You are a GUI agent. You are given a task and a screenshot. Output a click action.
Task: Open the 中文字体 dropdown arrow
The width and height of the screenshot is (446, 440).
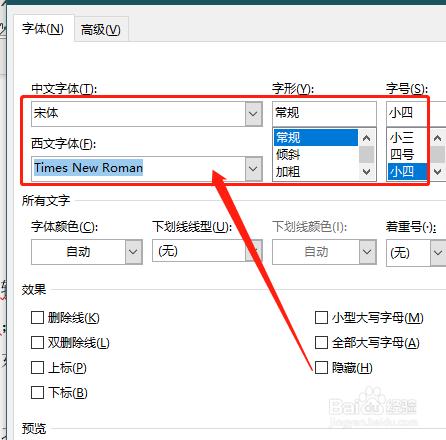253,114
